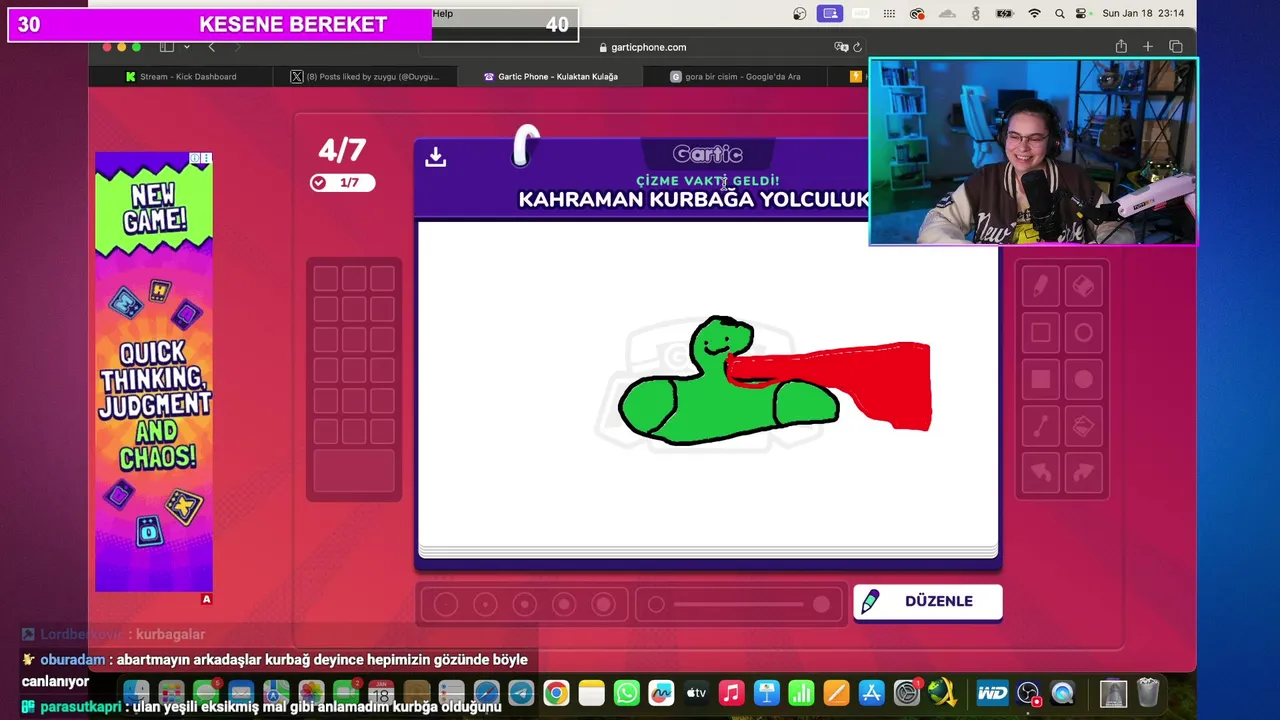Open App Store from the dock

tap(871, 693)
